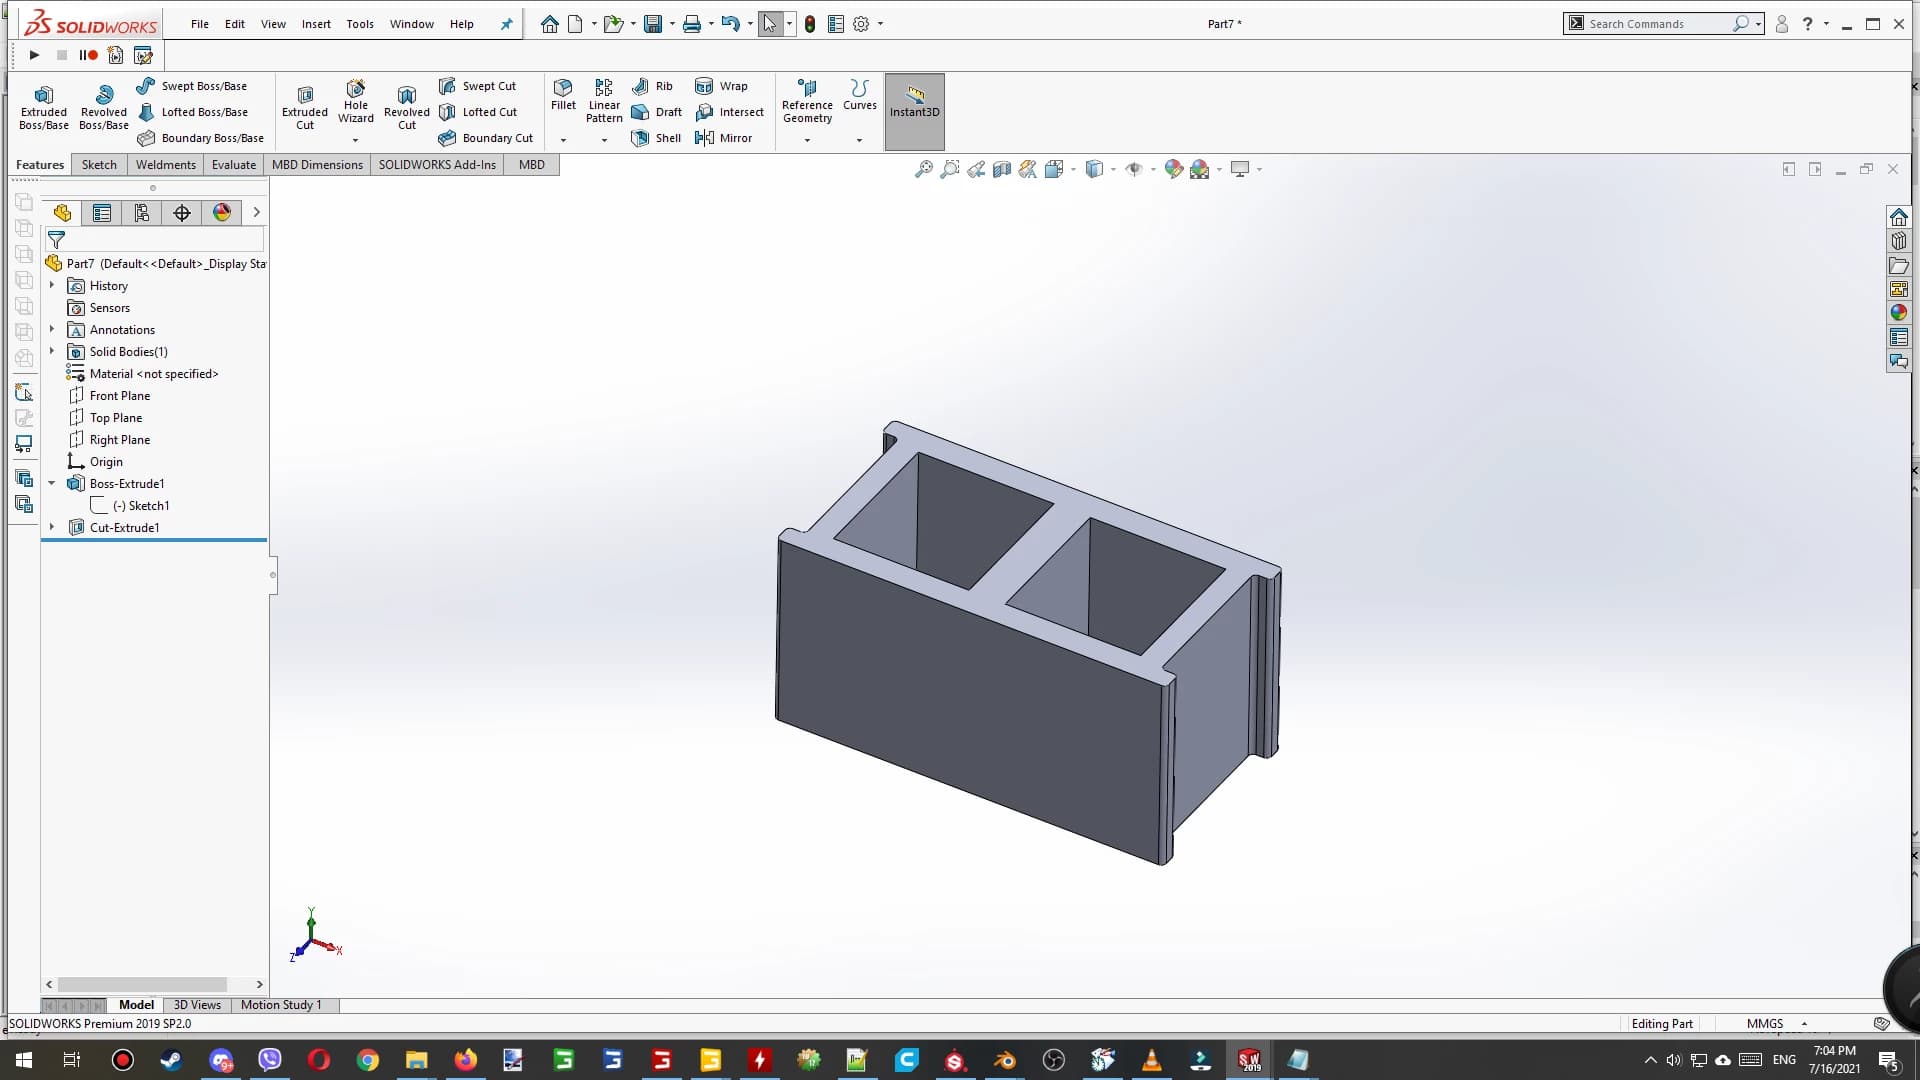The height and width of the screenshot is (1080, 1920).
Task: Open the Tools menu
Action: [360, 24]
